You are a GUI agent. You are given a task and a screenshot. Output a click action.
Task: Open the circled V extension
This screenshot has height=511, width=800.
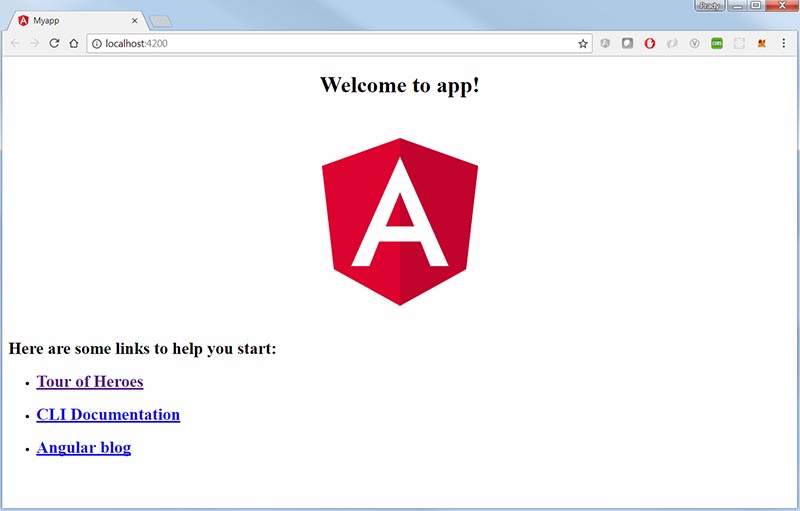[x=694, y=43]
